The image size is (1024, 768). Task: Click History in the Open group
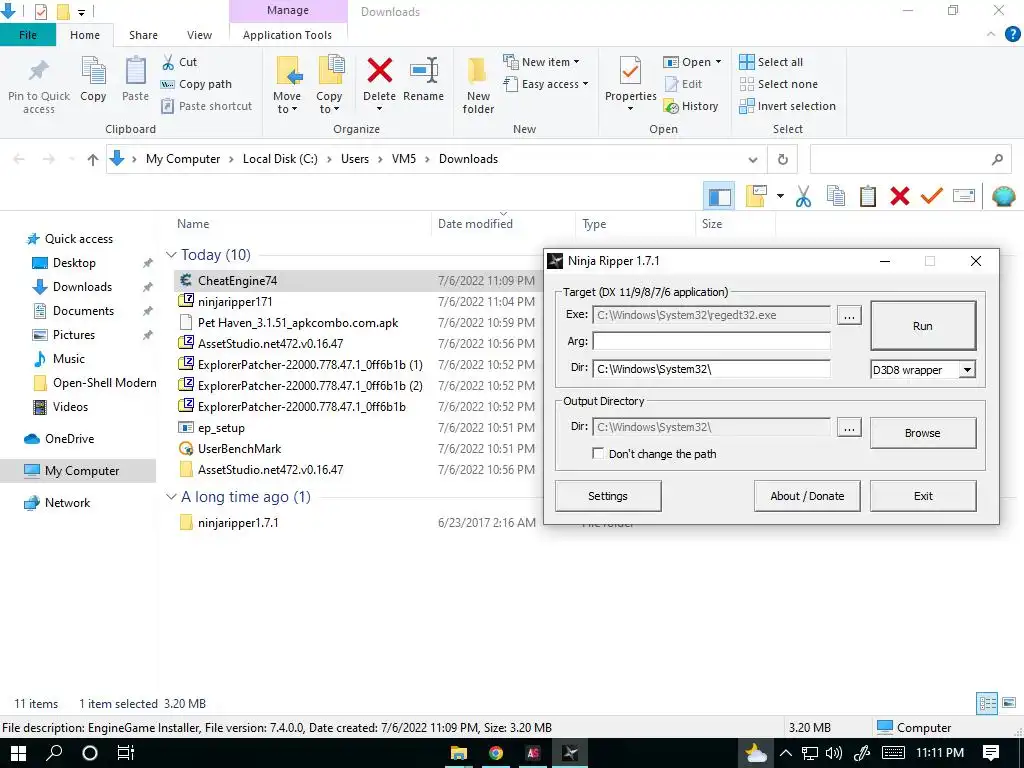point(691,106)
